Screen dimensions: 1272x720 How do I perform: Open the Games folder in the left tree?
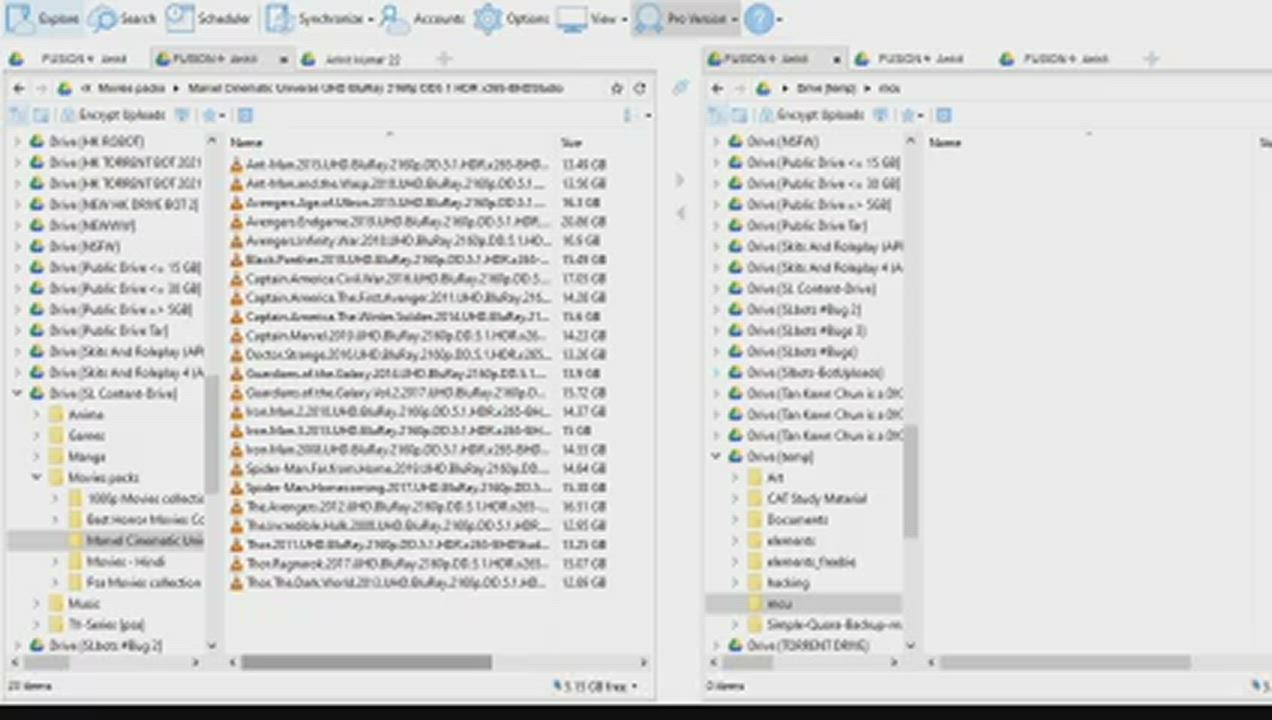(x=86, y=435)
